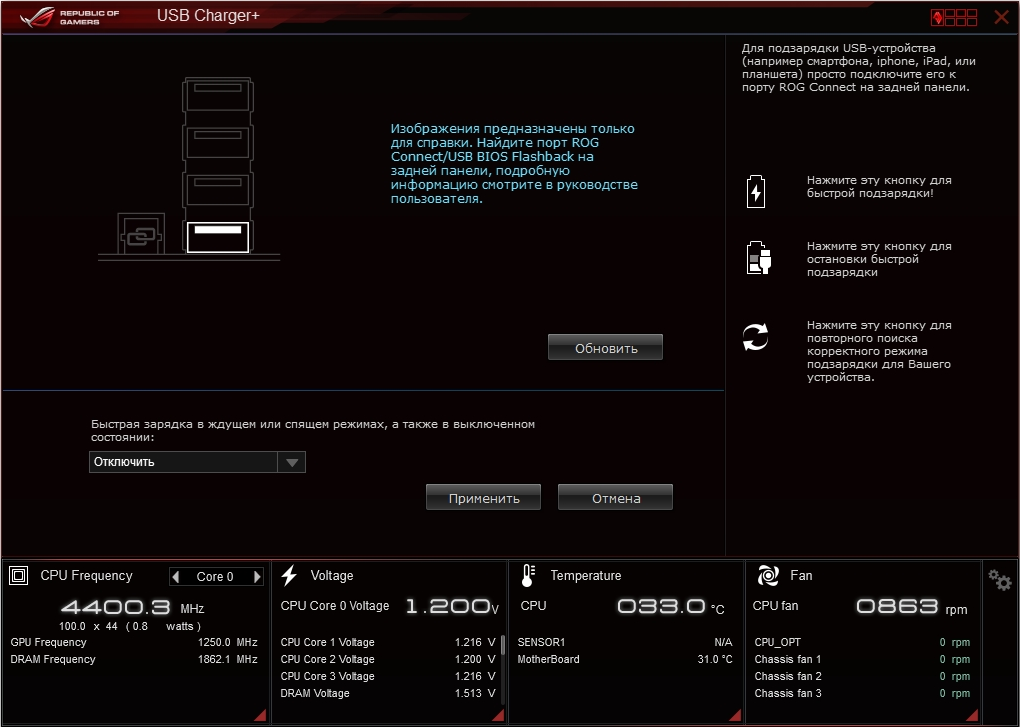Image resolution: width=1020 pixels, height=727 pixels.
Task: Click CPU Core 3 Voltage row
Action: 388,676
